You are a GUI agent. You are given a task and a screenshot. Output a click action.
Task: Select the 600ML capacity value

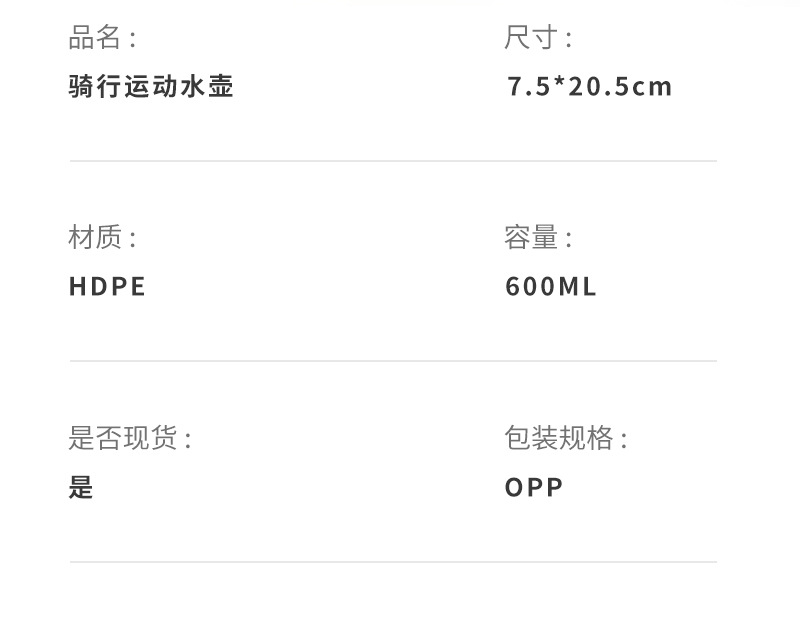click(x=550, y=287)
